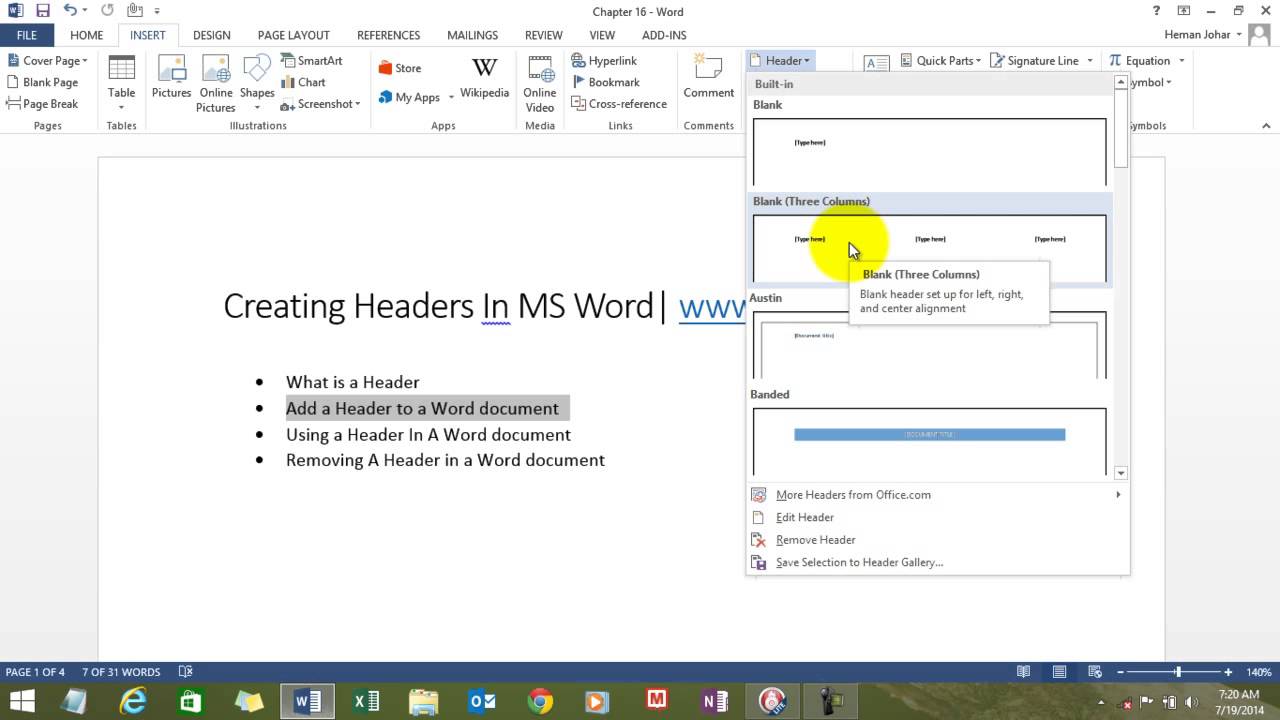Open More Headers from Office.com
The image size is (1280, 720).
[x=937, y=495]
